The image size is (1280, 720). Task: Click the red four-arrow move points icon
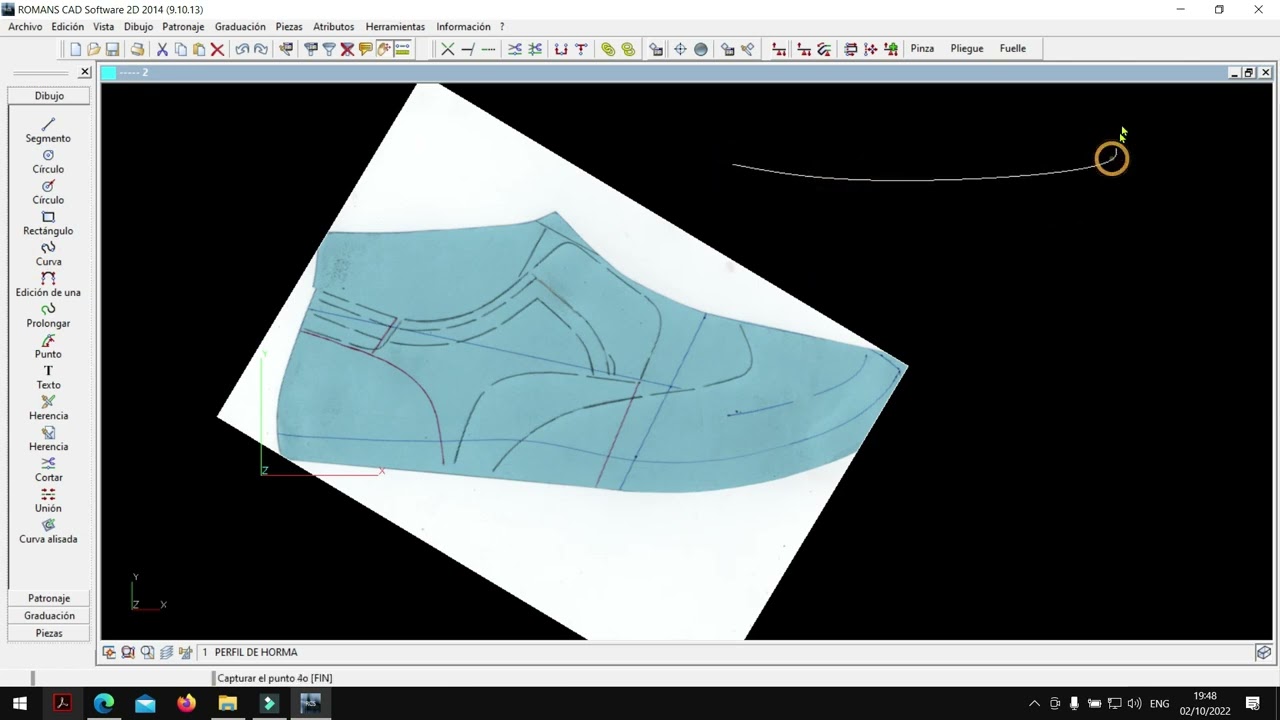coord(871,49)
